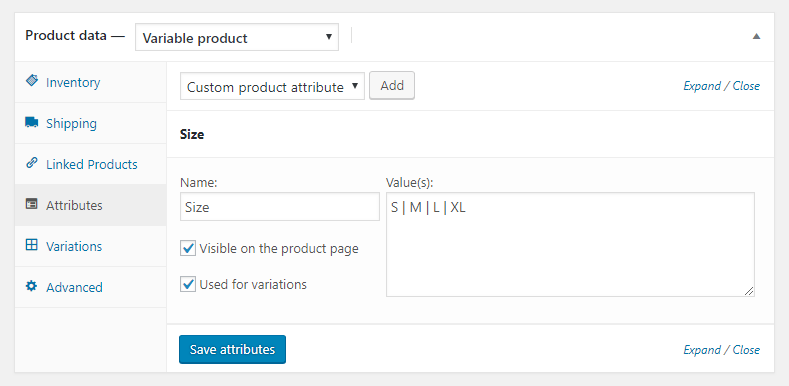The image size is (789, 386).
Task: Click the Values textarea resize handle
Action: (749, 291)
